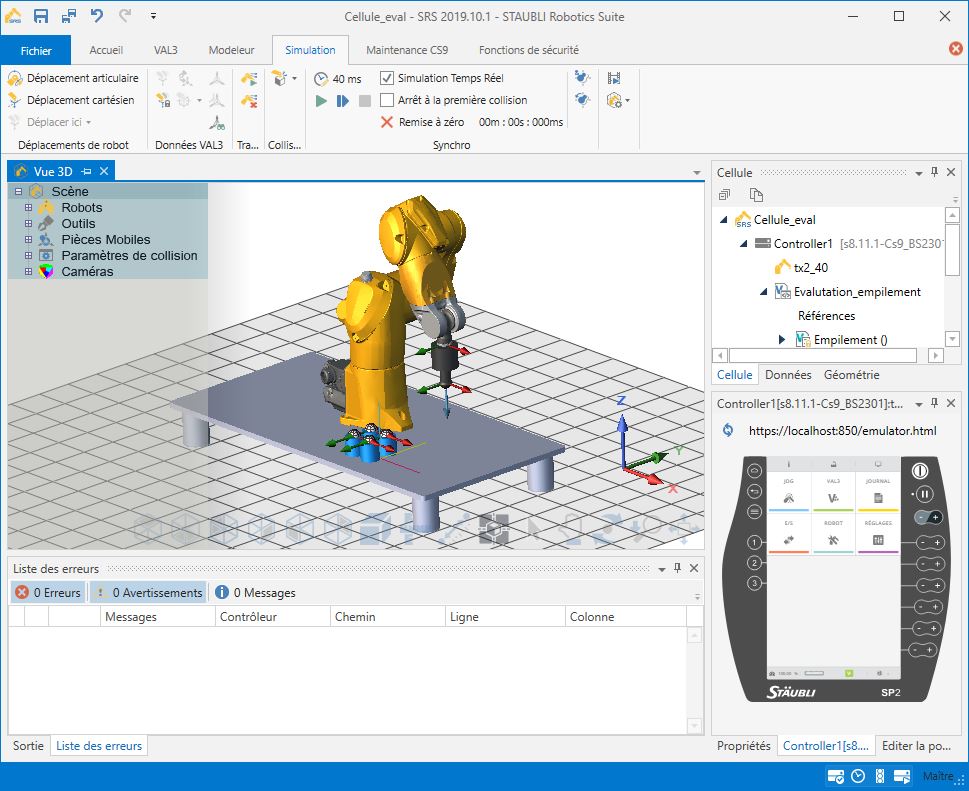Select the Déplacement cartésien tool

click(x=71, y=100)
